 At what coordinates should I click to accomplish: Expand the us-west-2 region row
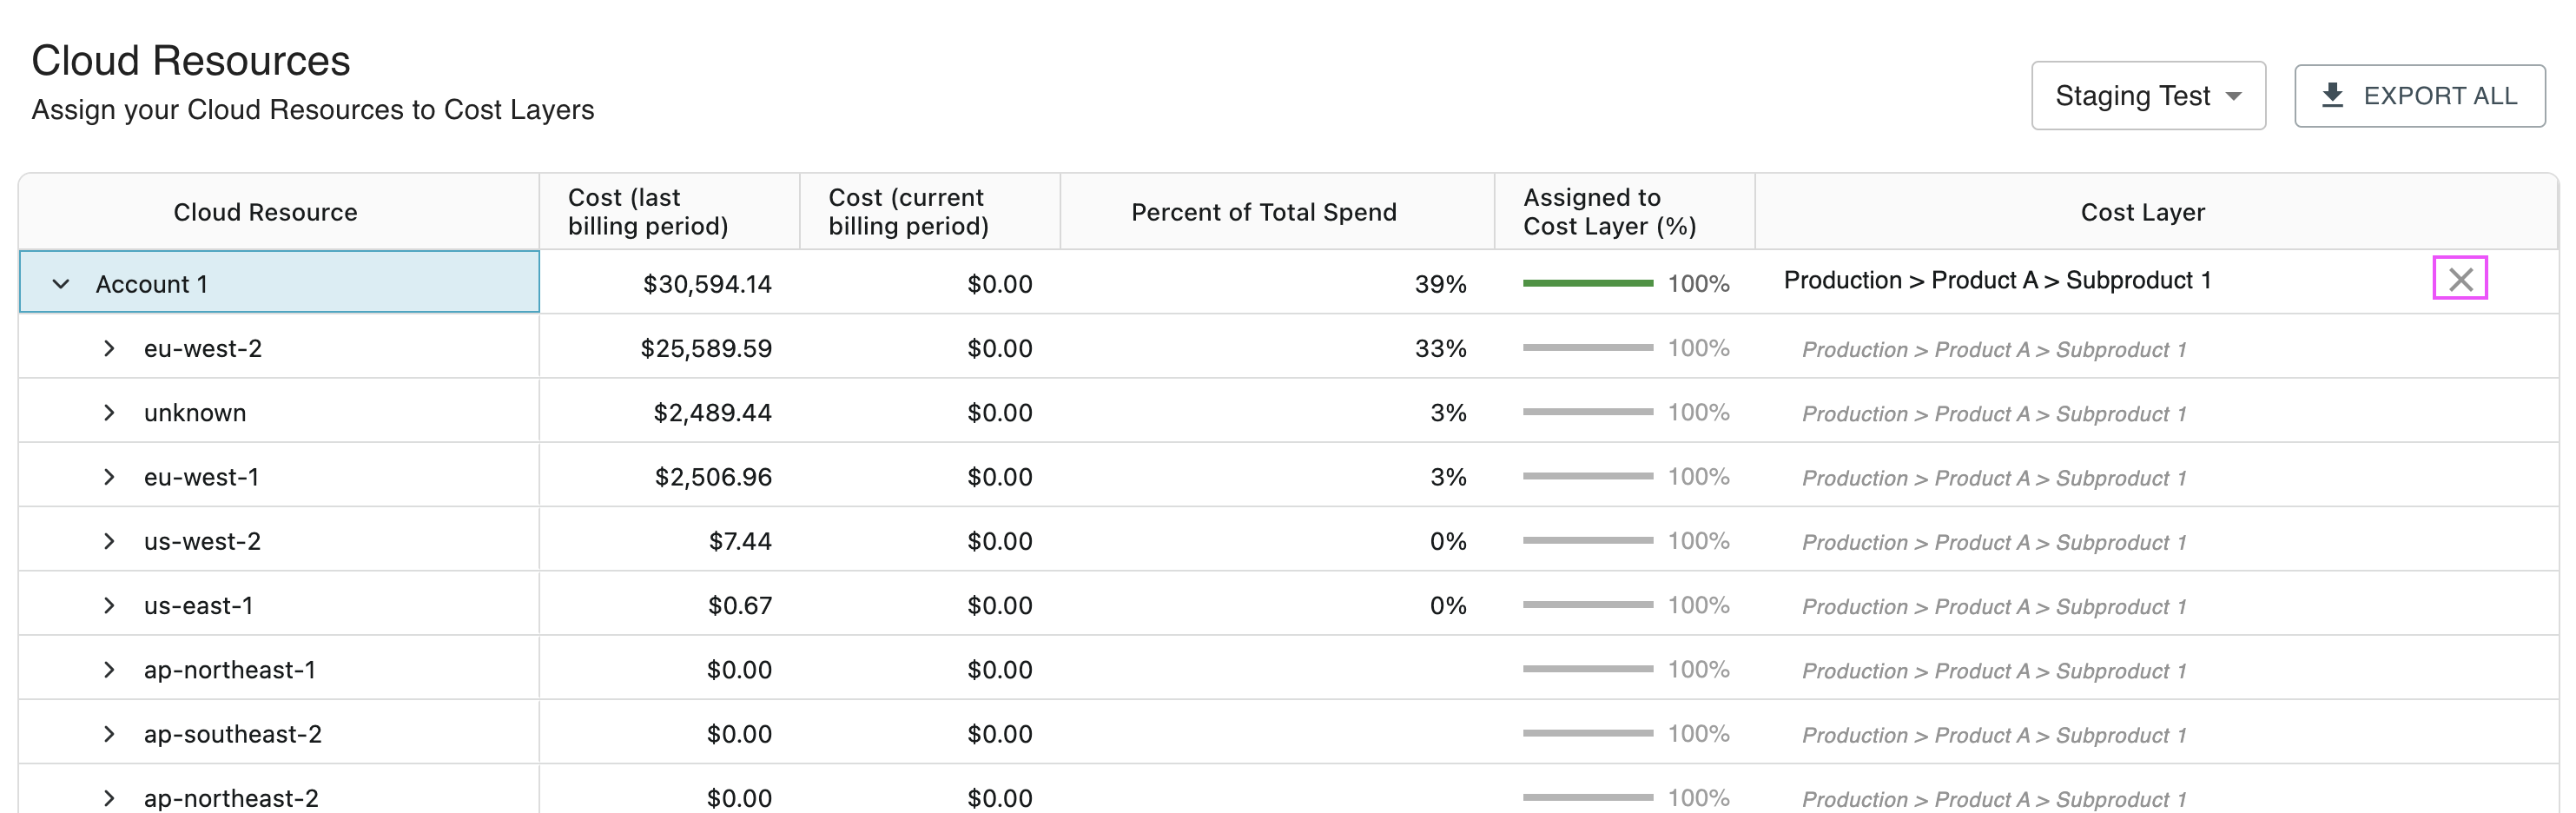109,541
